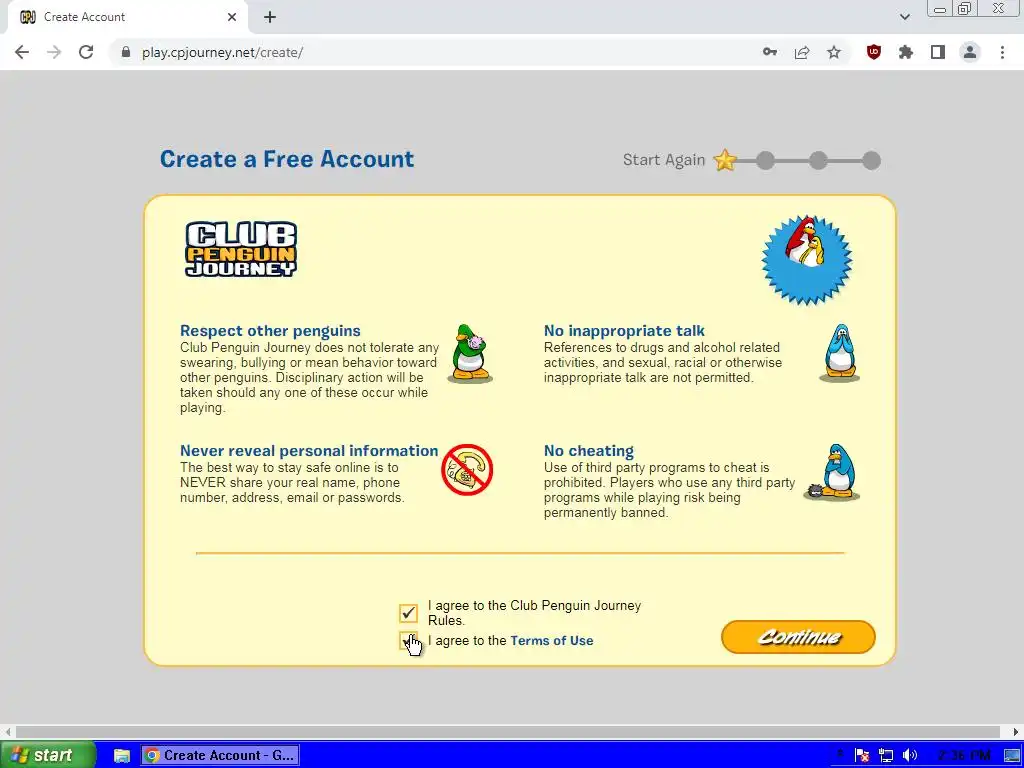Share this page icon

click(802, 52)
